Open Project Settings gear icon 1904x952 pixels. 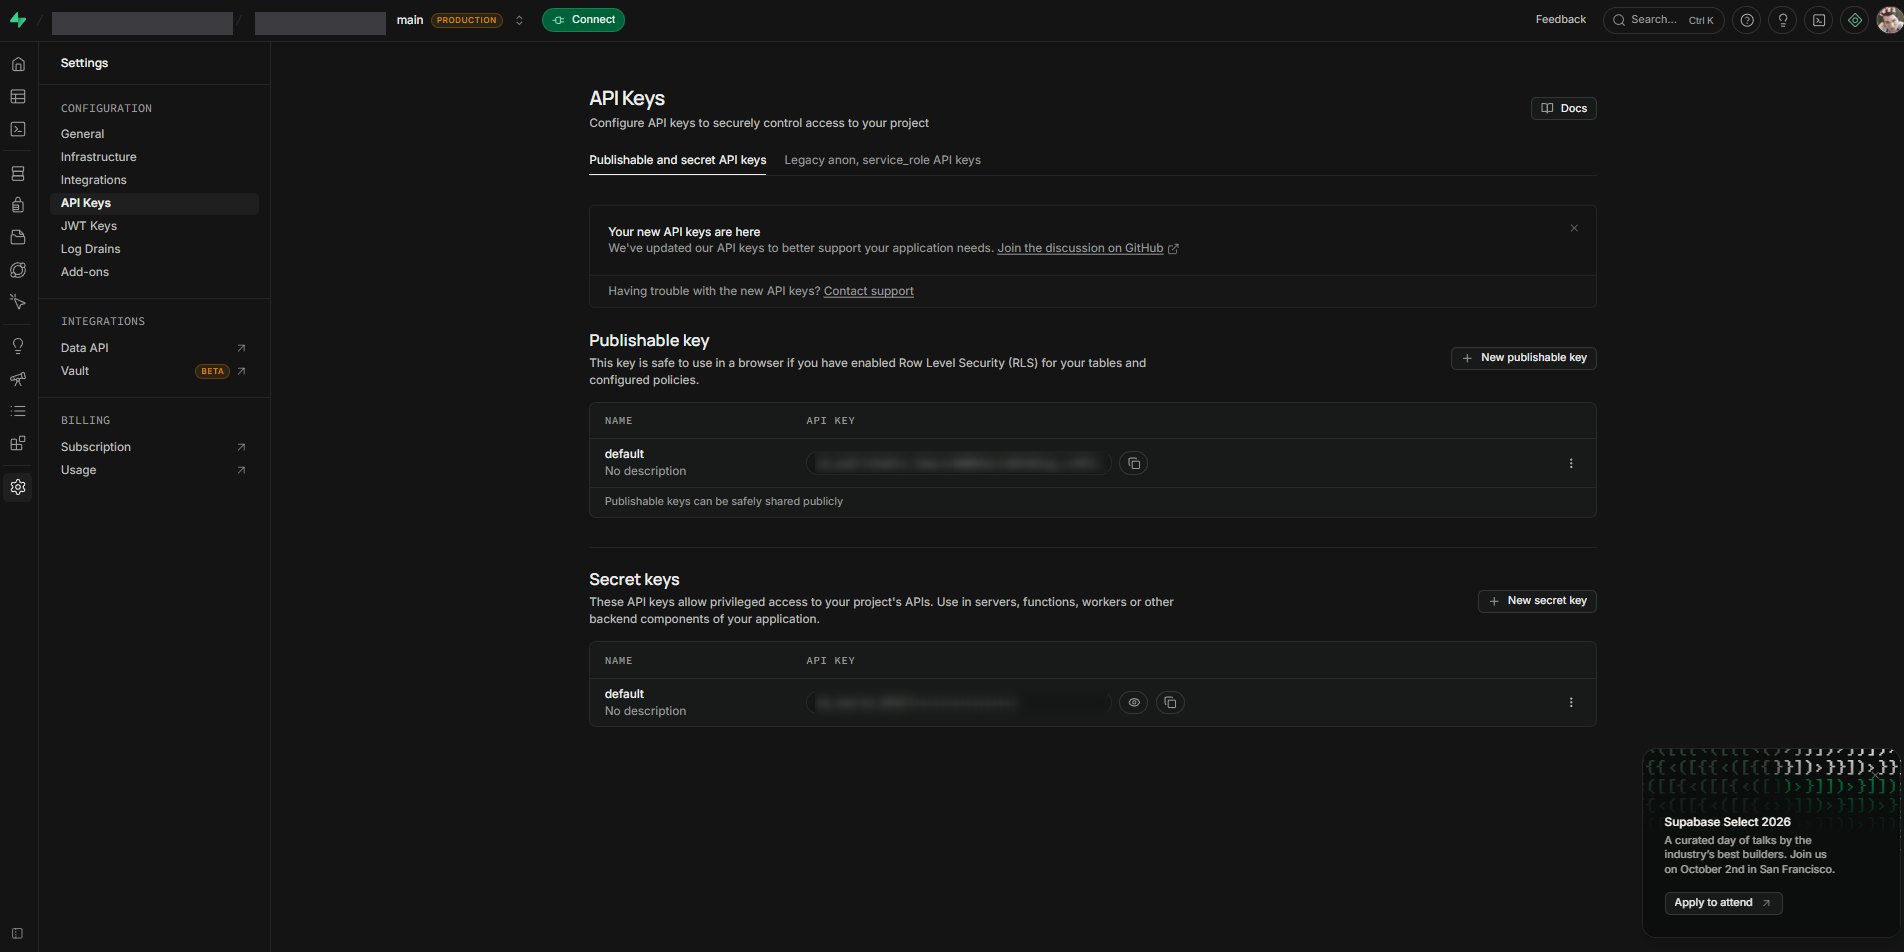(18, 487)
